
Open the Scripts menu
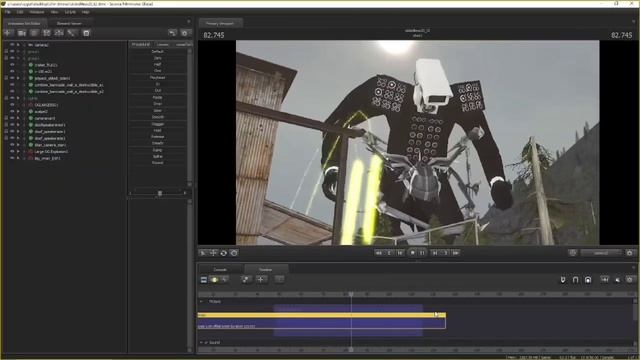coord(70,12)
